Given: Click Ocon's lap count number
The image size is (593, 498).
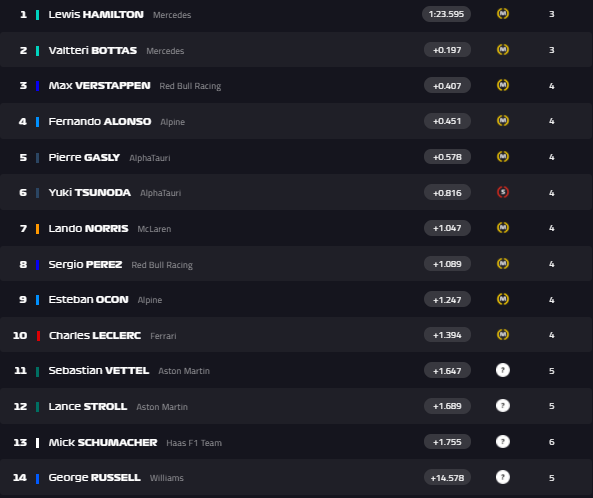Looking at the screenshot, I should [x=552, y=300].
